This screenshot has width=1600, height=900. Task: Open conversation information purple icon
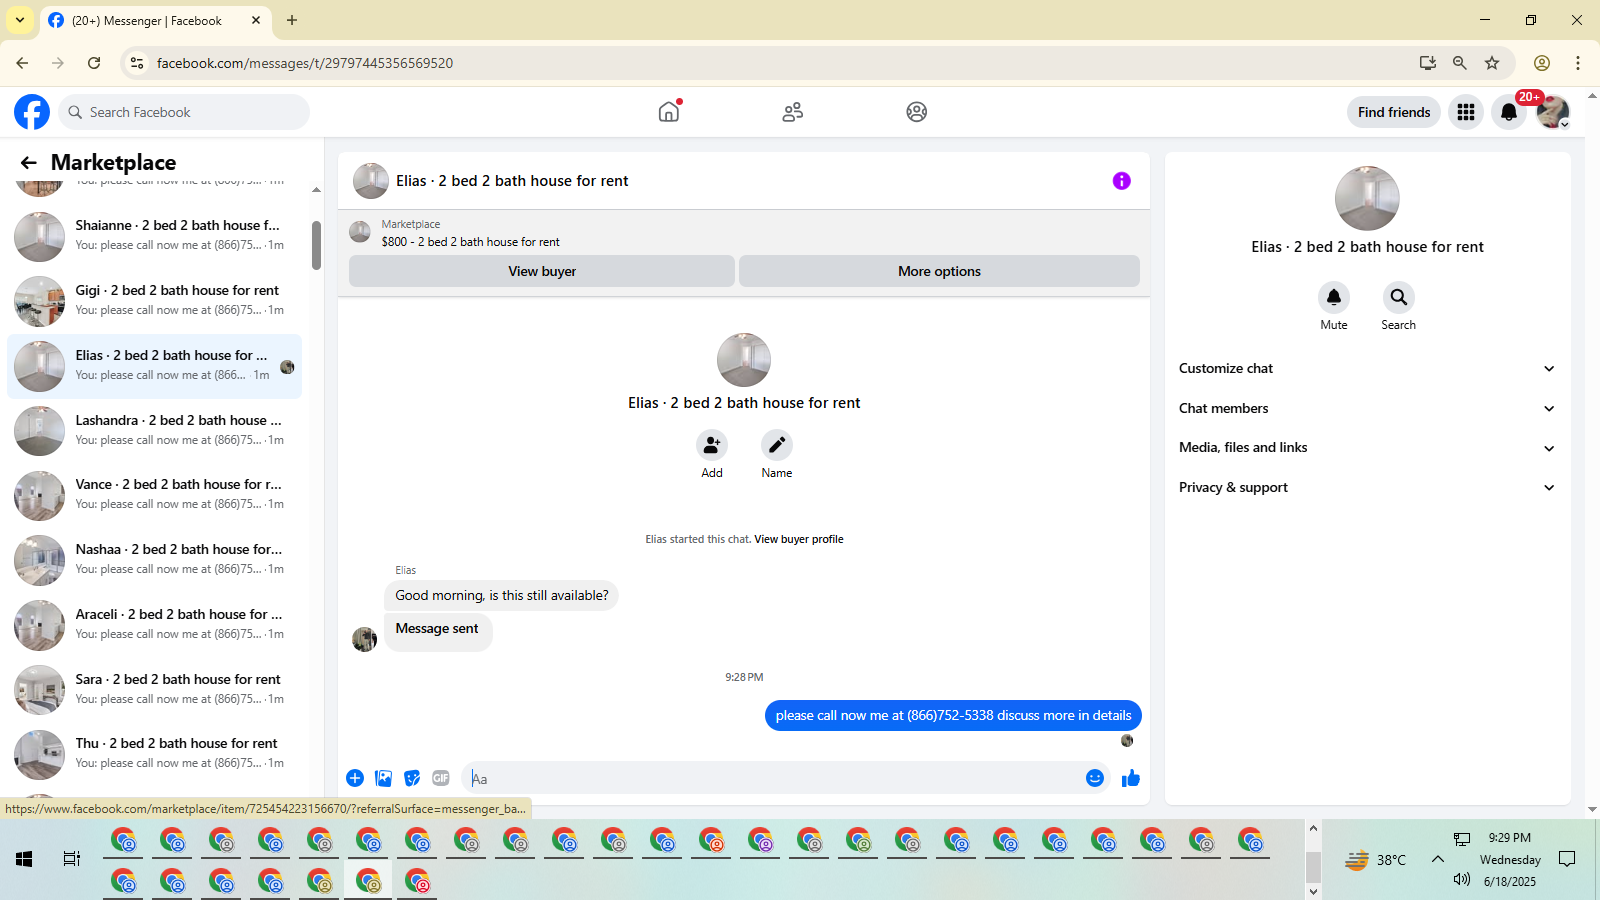(1122, 181)
